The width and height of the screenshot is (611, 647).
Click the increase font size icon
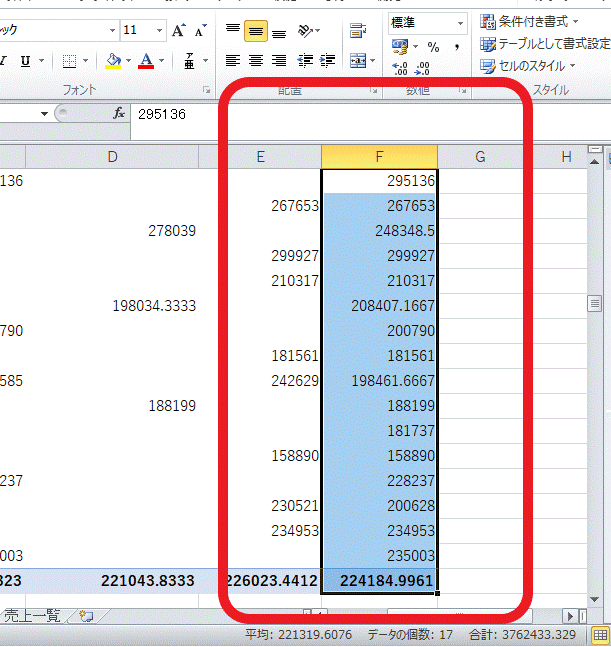click(x=179, y=31)
